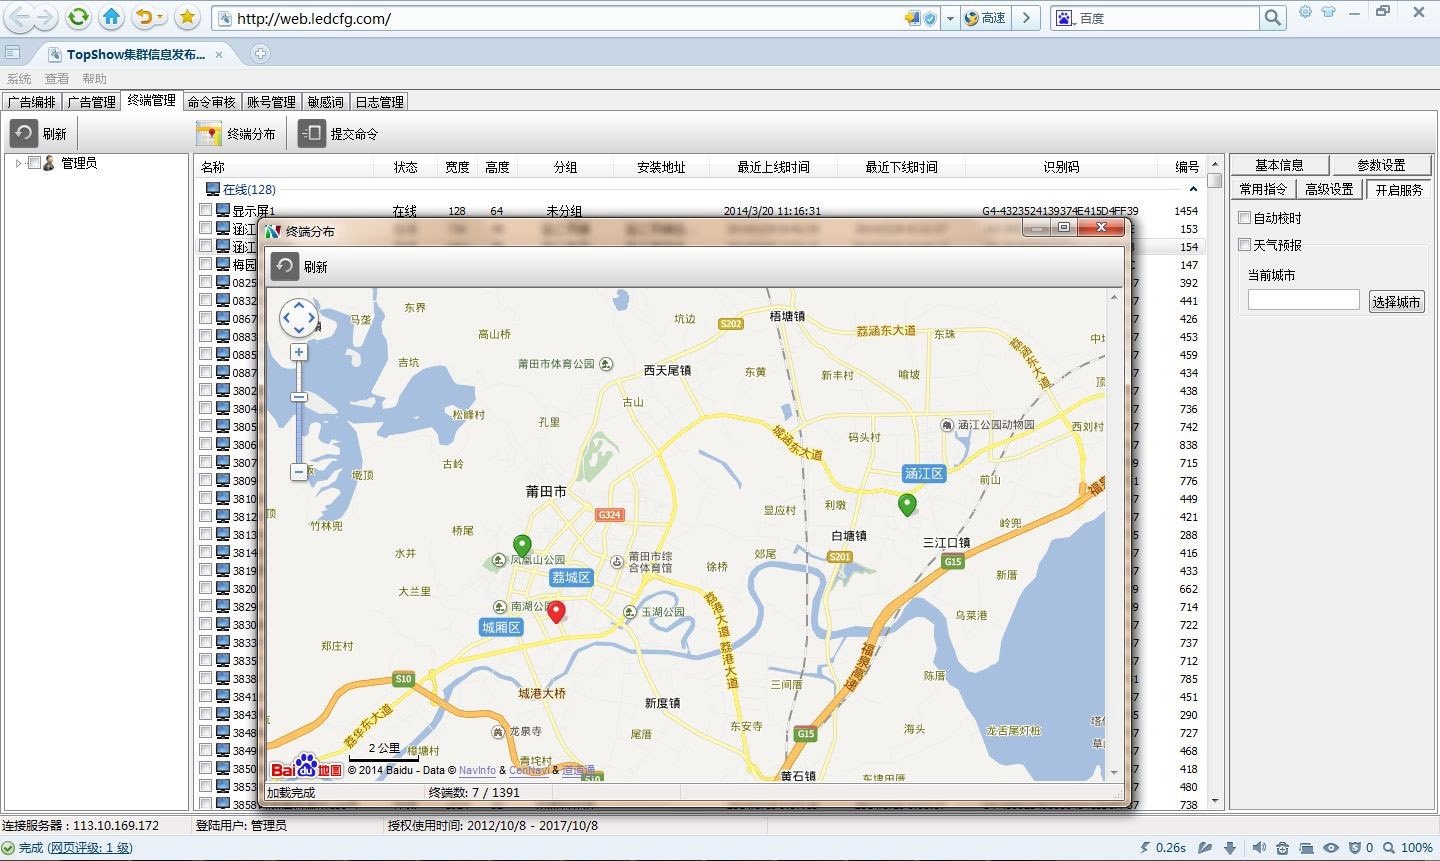Click the browser back arrow button
Viewport: 1440px width, 861px height.
tap(19, 17)
